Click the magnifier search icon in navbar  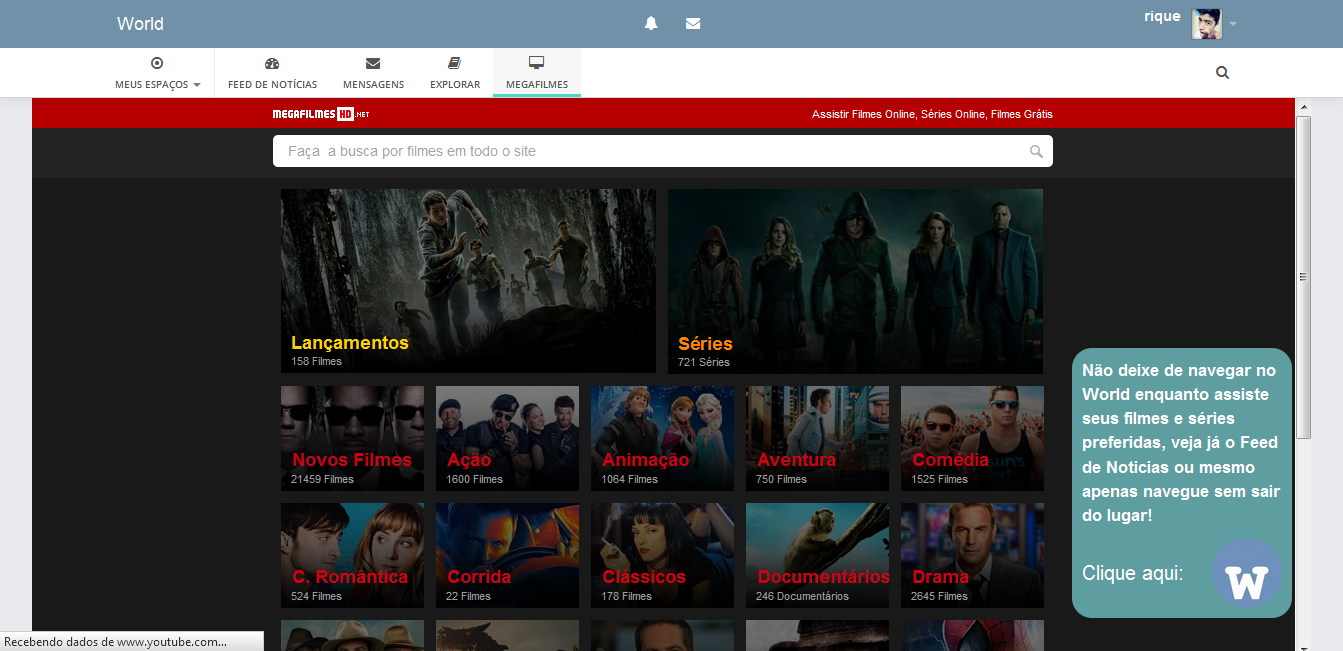point(1222,72)
